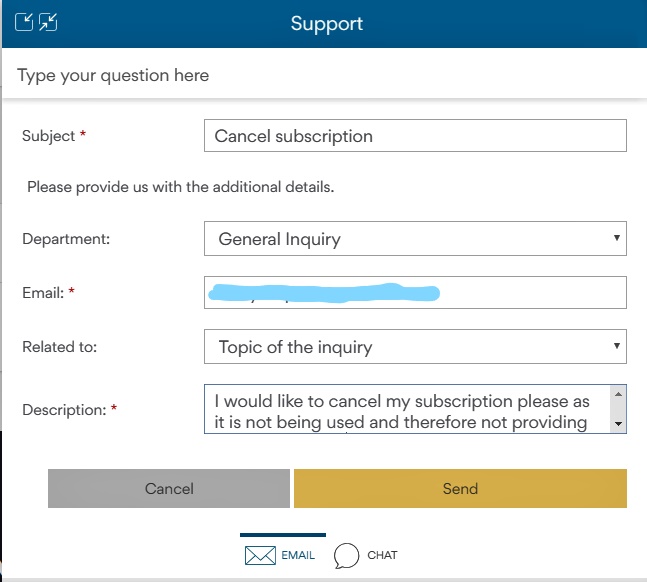Click the Support header title
The image size is (647, 582).
coord(327,24)
